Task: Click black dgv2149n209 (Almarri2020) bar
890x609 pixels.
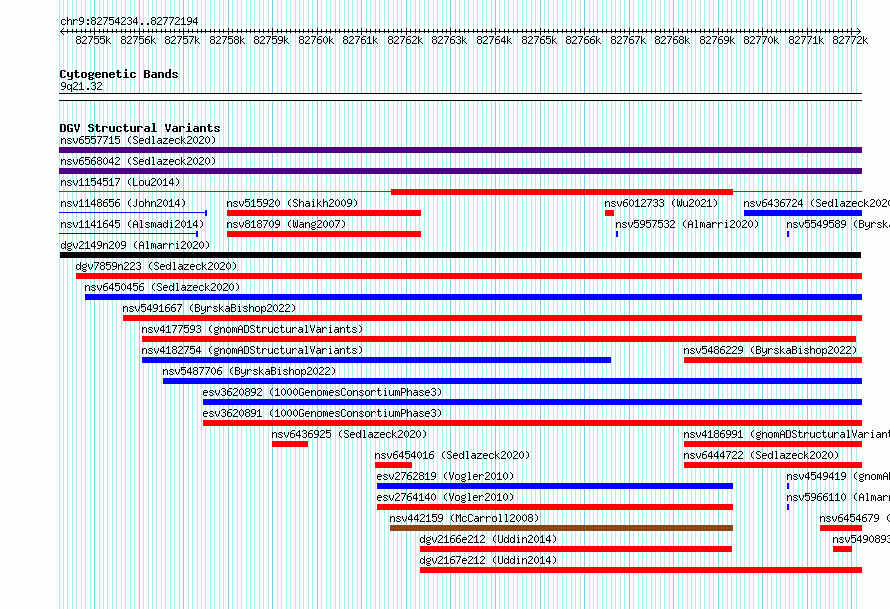Action: click(460, 255)
